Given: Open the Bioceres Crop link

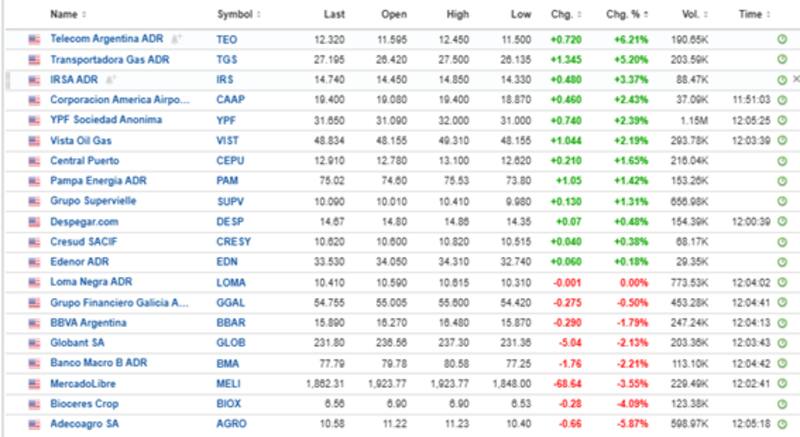Looking at the screenshot, I should (84, 403).
